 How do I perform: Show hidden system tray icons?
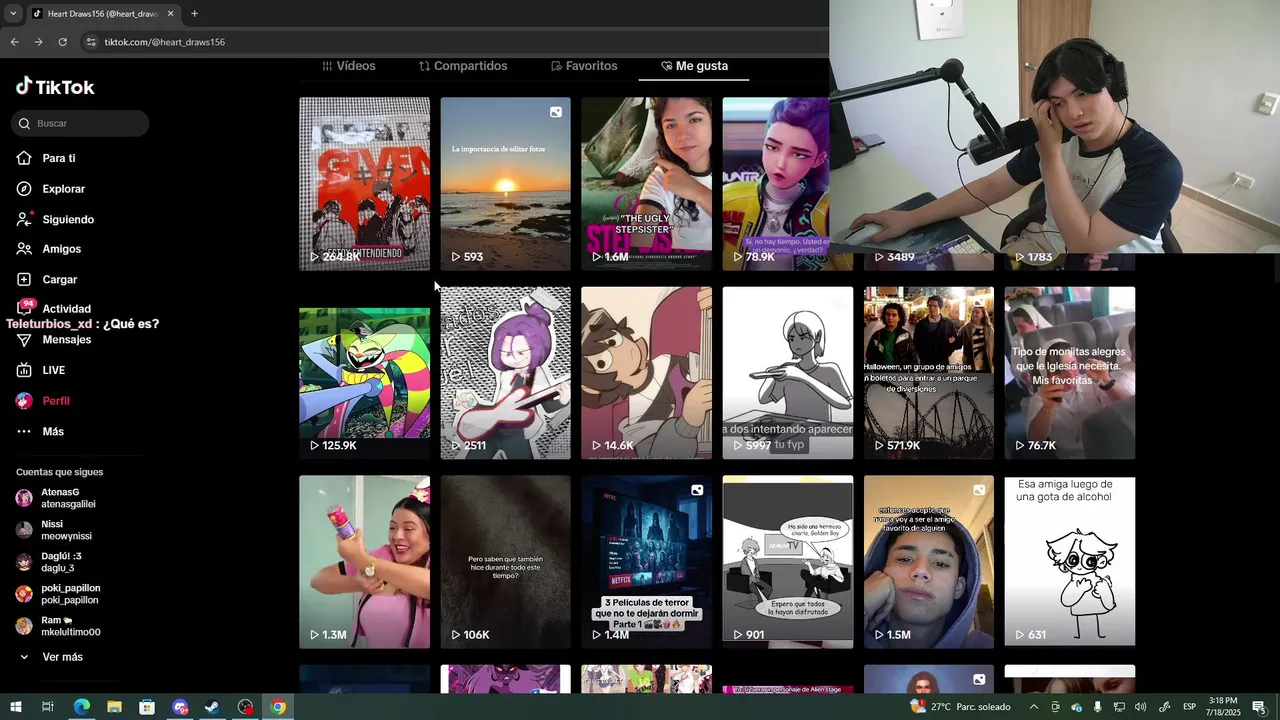pos(1033,707)
